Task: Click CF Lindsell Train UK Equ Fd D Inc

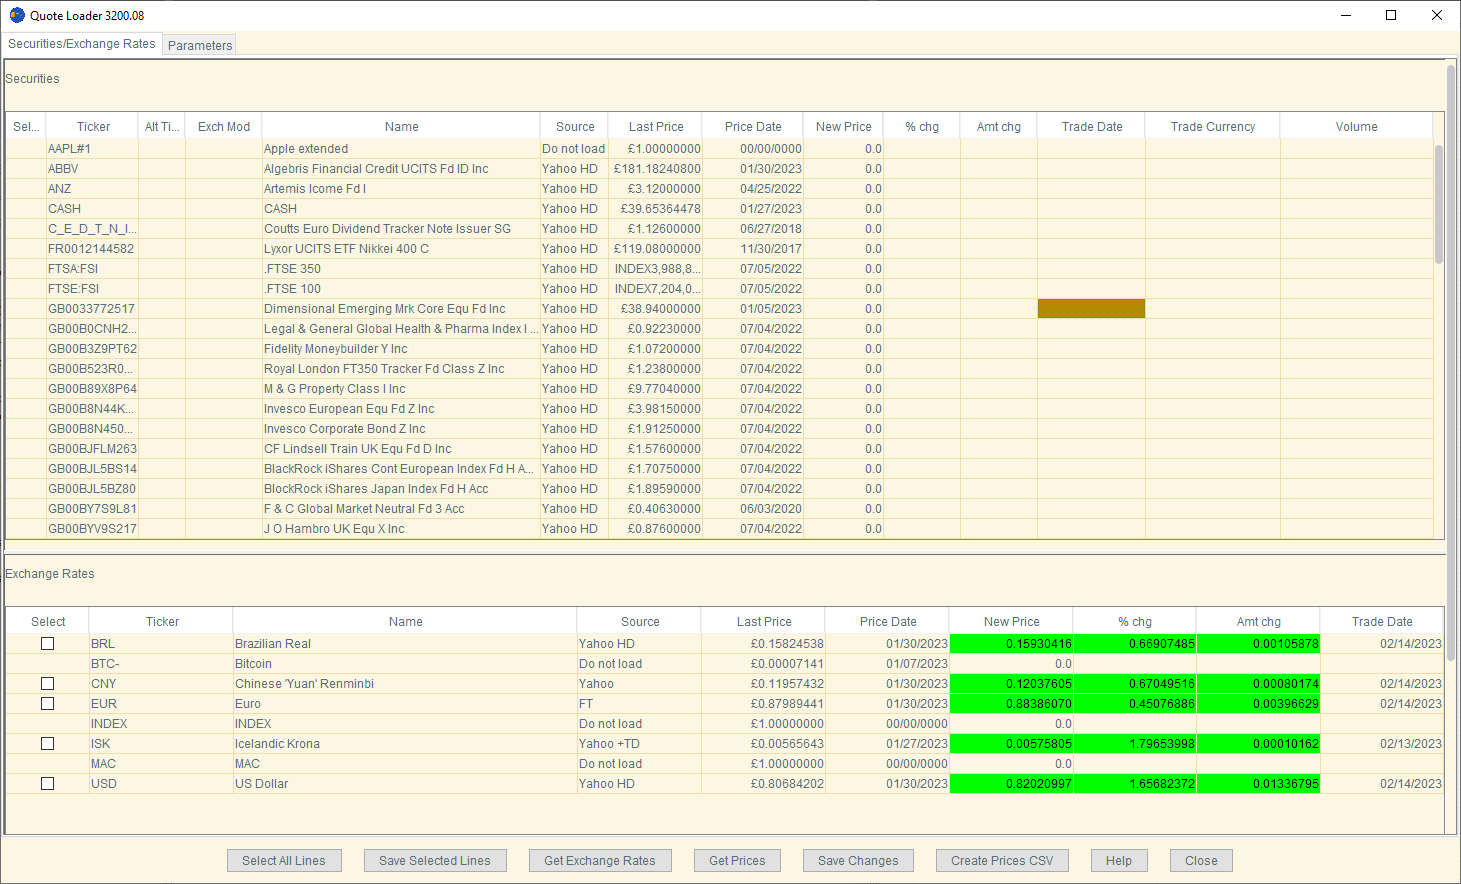Action: click(x=401, y=449)
